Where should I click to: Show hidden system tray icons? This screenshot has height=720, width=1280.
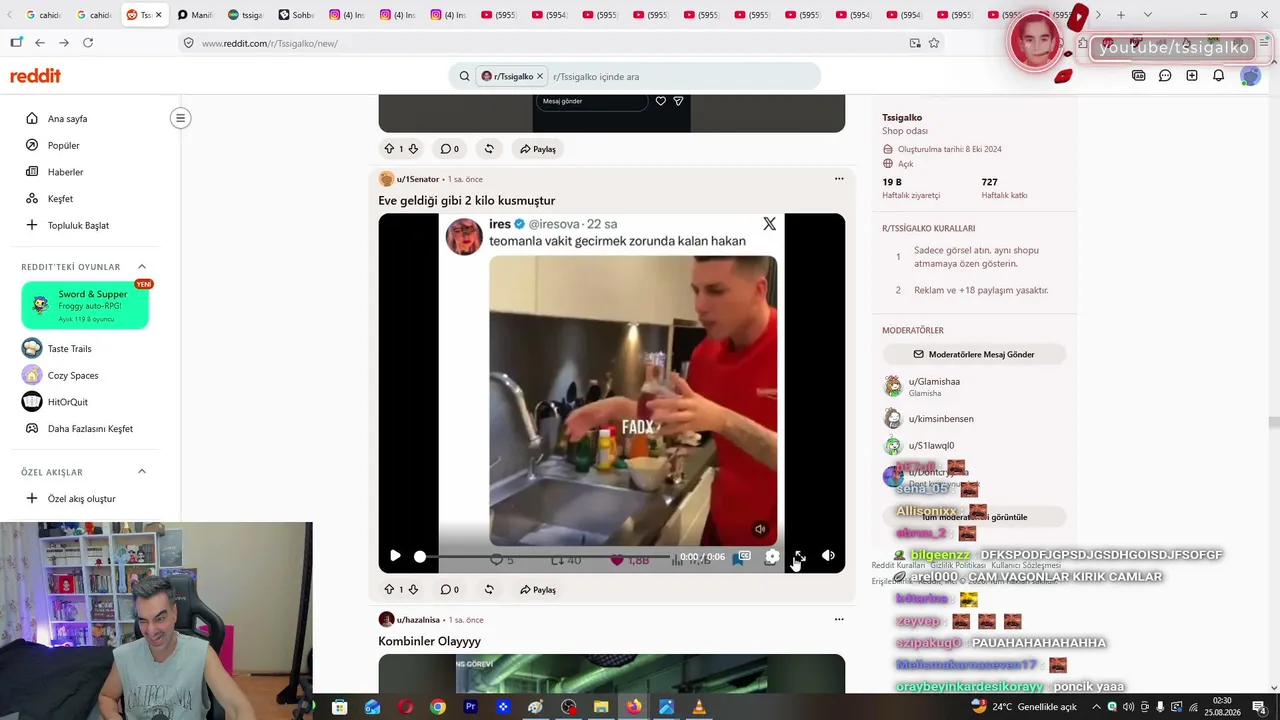click(x=1096, y=707)
